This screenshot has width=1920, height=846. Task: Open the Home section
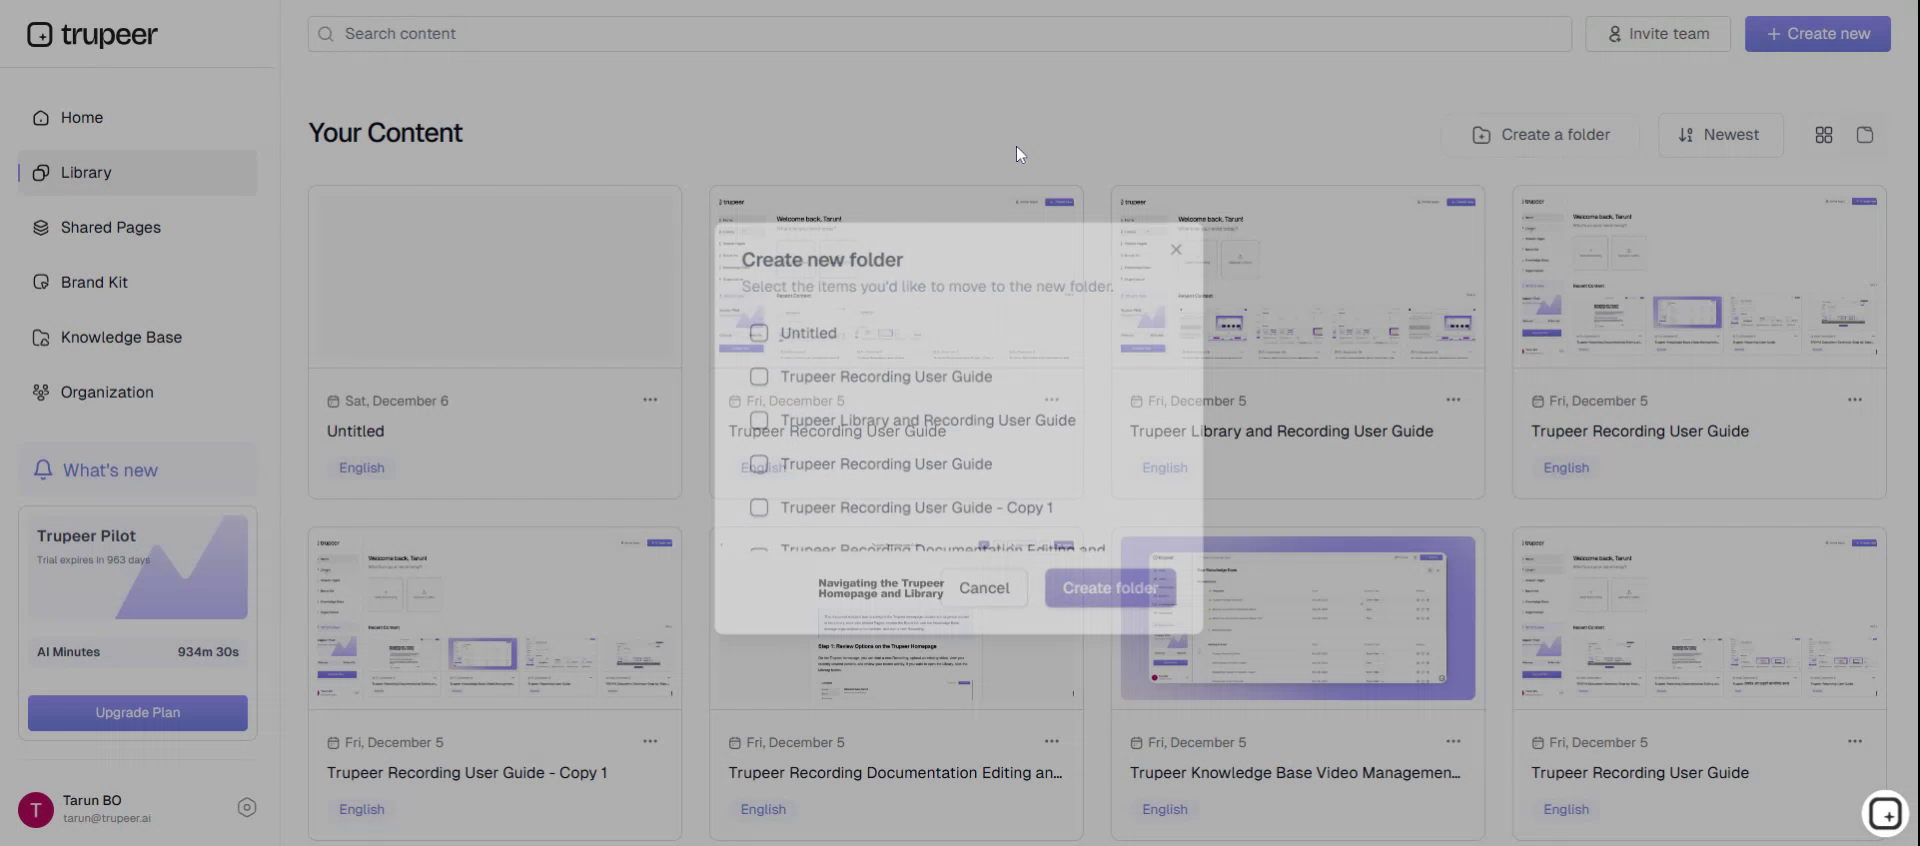tap(137, 118)
